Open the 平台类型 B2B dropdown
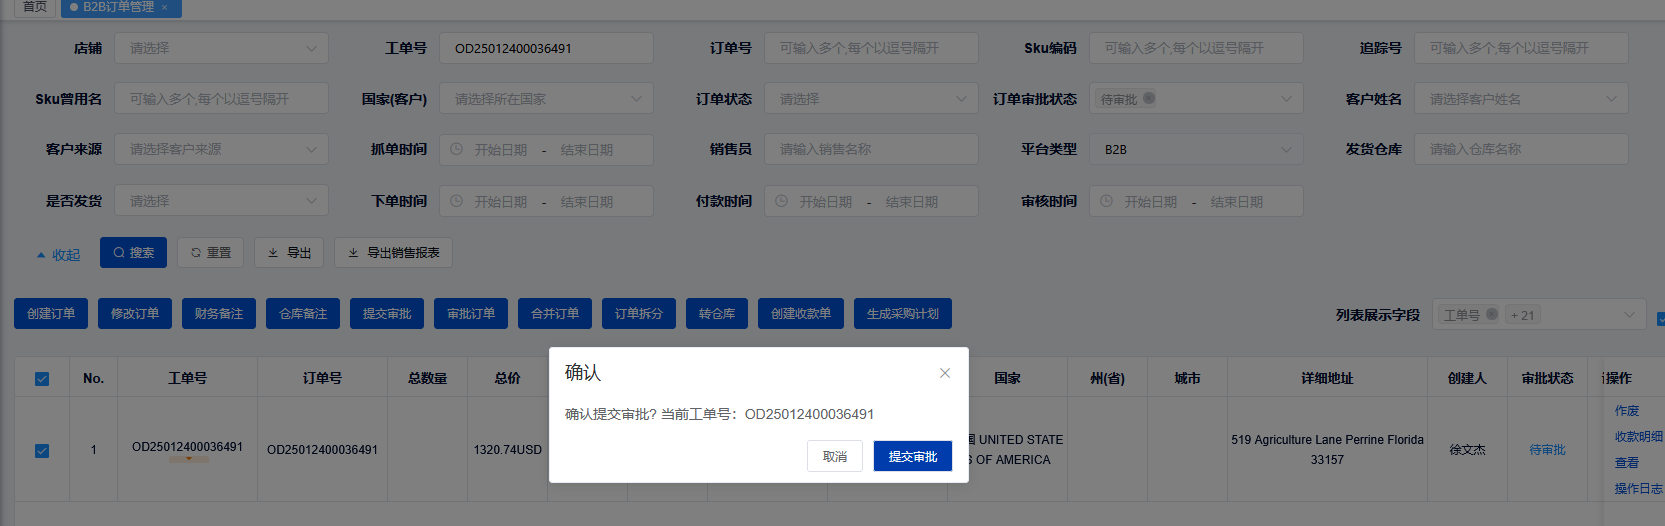 click(x=1196, y=149)
